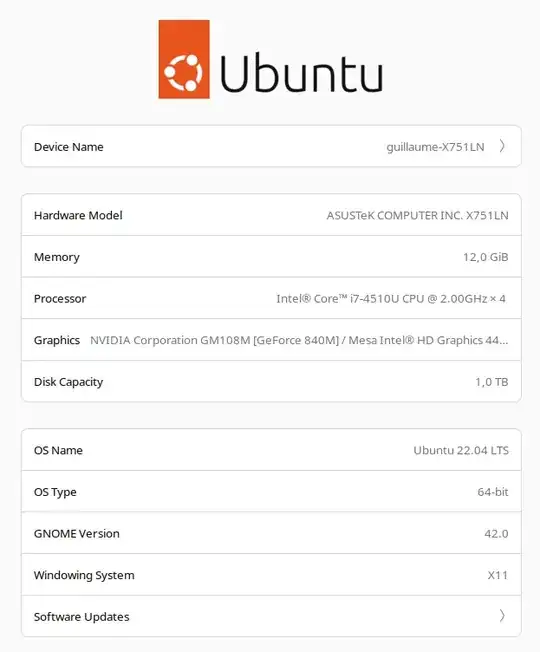Click the 42.0 GNOME version value
Image resolution: width=540 pixels, height=652 pixels.
pyautogui.click(x=496, y=533)
